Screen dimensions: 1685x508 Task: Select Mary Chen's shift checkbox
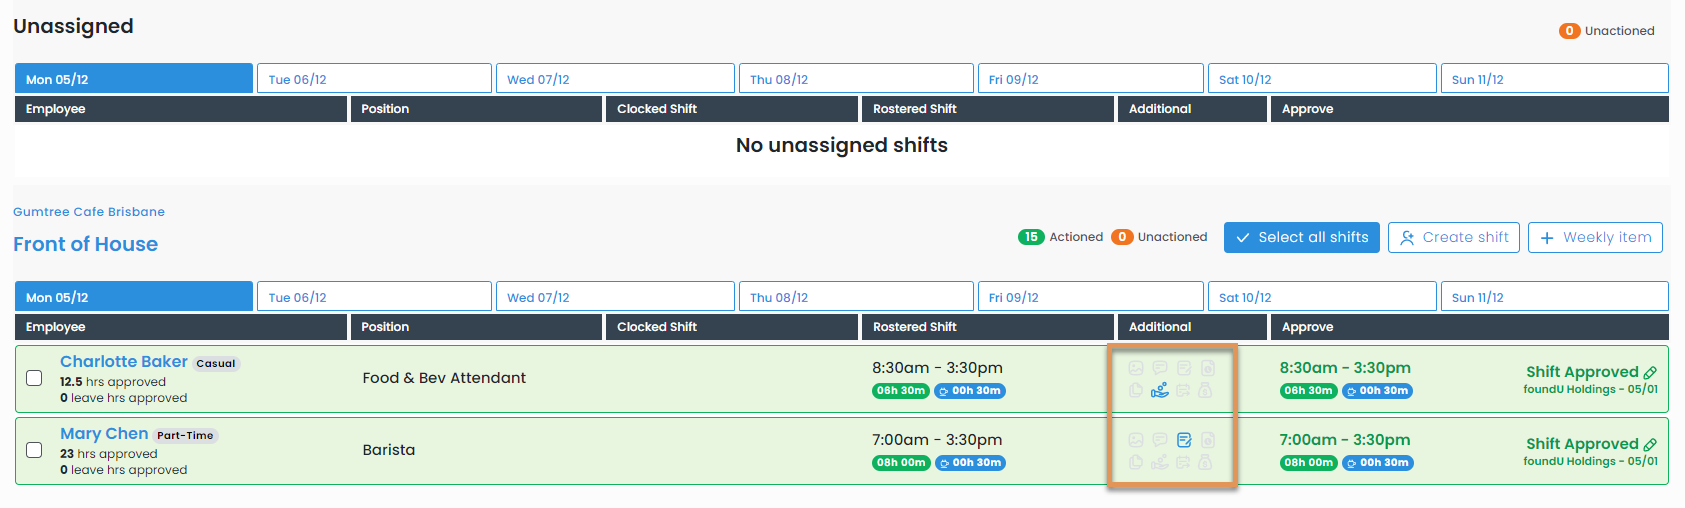[34, 450]
